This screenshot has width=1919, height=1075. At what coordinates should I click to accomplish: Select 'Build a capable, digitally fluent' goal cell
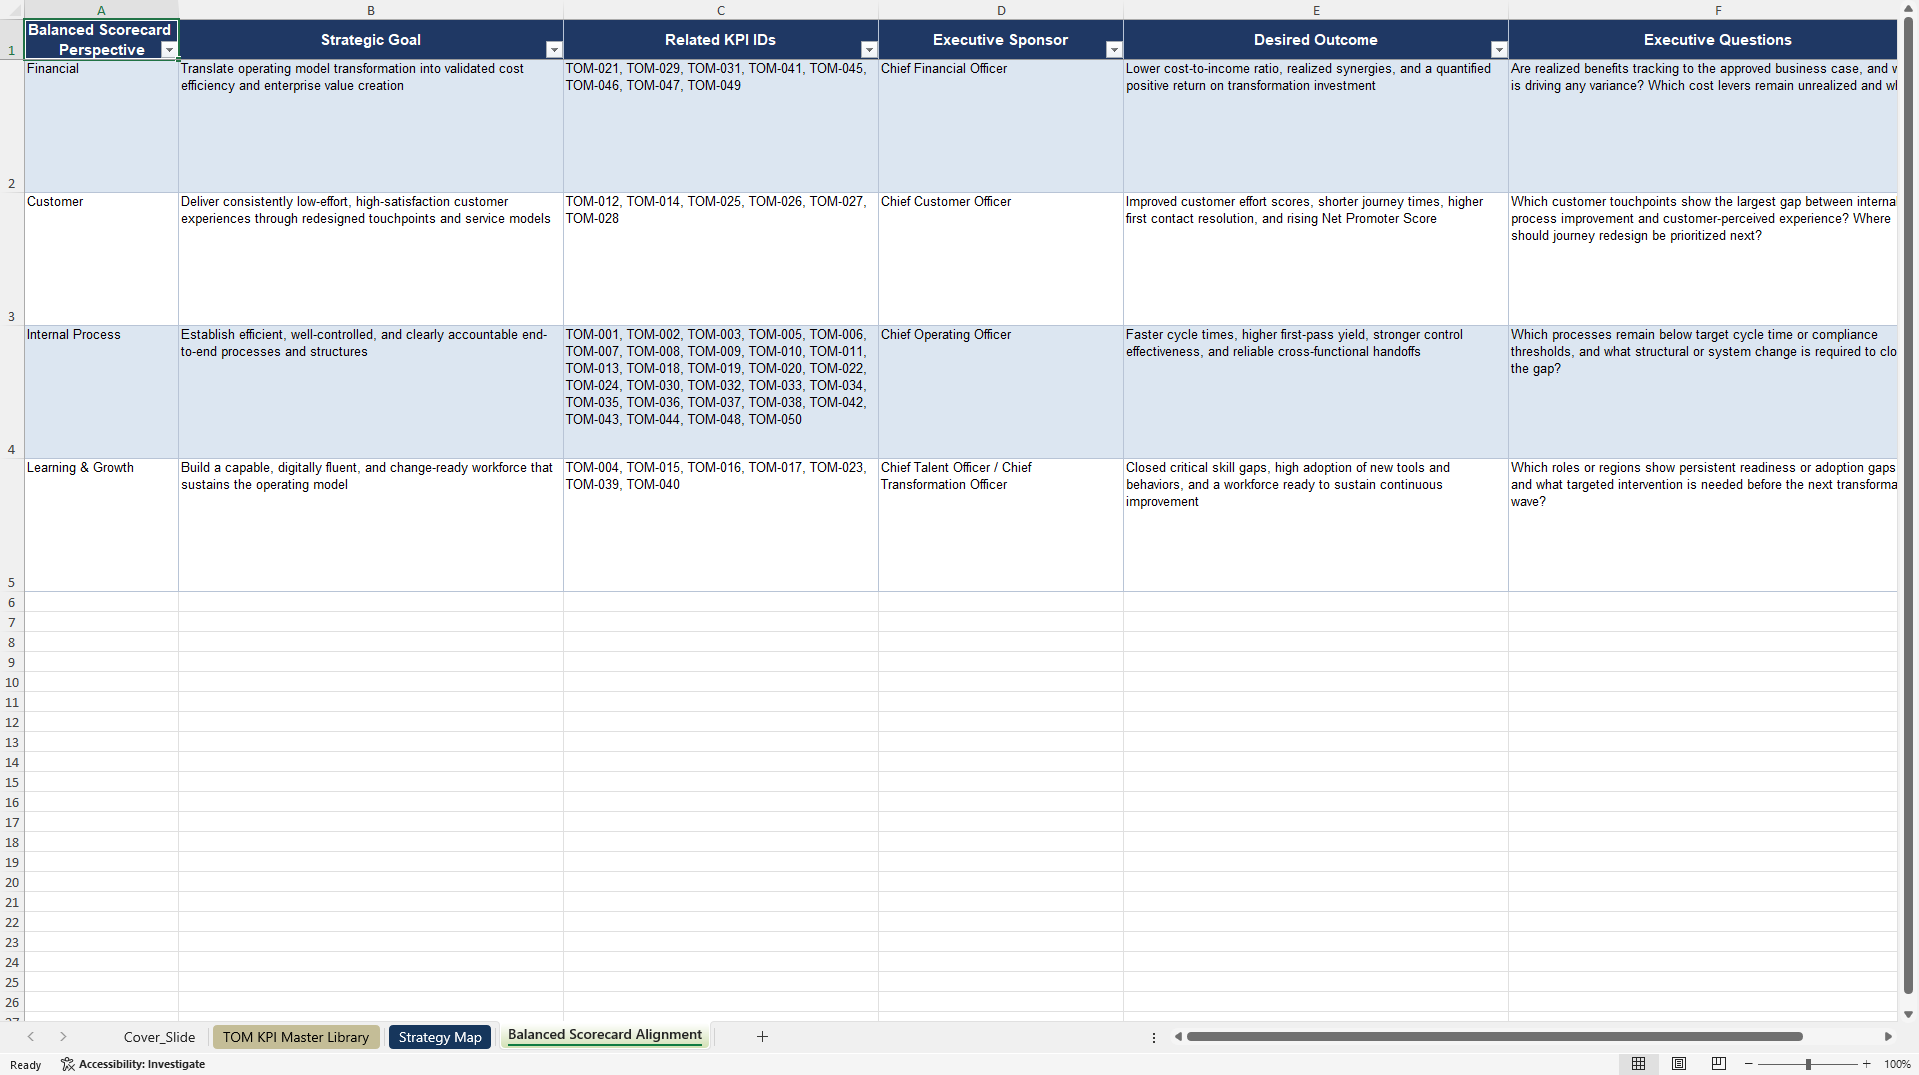click(x=371, y=525)
